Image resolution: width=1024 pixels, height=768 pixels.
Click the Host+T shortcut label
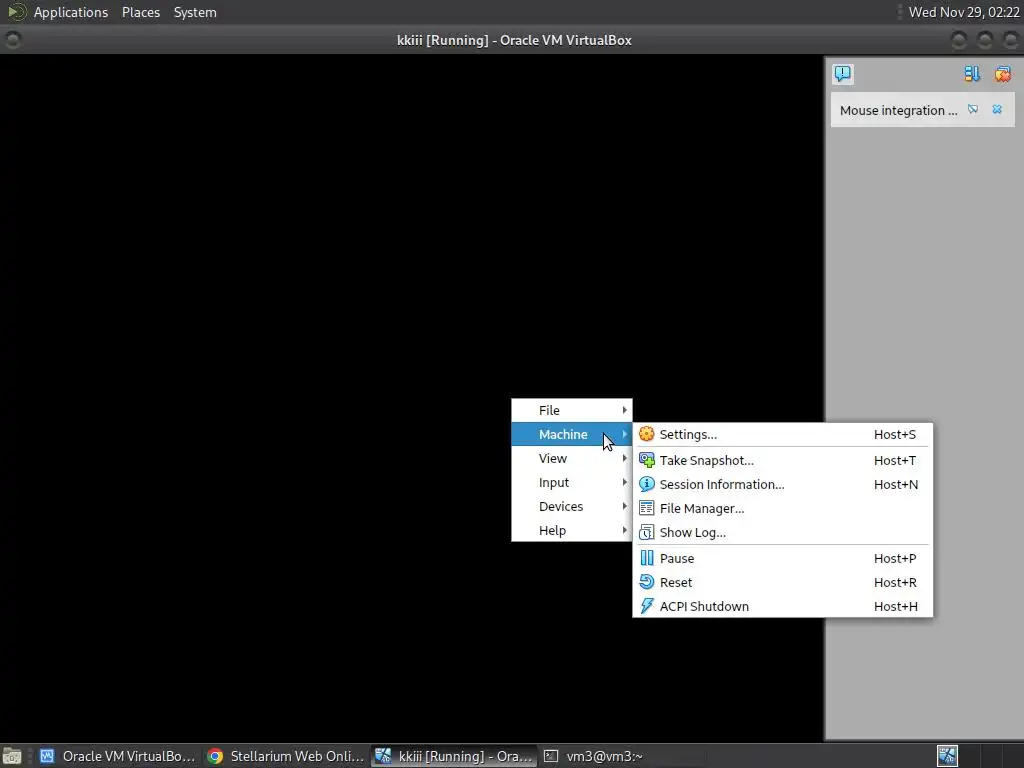click(895, 460)
